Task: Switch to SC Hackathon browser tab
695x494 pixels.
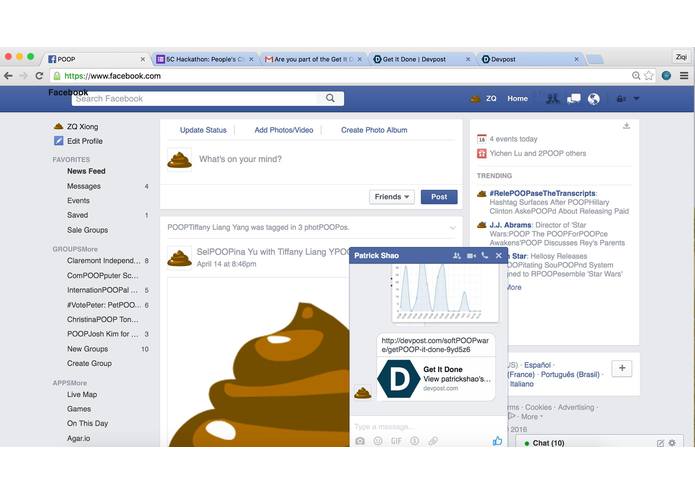Action: (205, 59)
